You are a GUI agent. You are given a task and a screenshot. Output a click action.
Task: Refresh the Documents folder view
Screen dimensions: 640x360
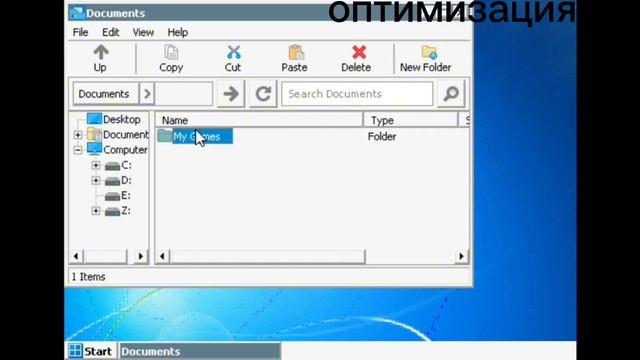pyautogui.click(x=263, y=94)
